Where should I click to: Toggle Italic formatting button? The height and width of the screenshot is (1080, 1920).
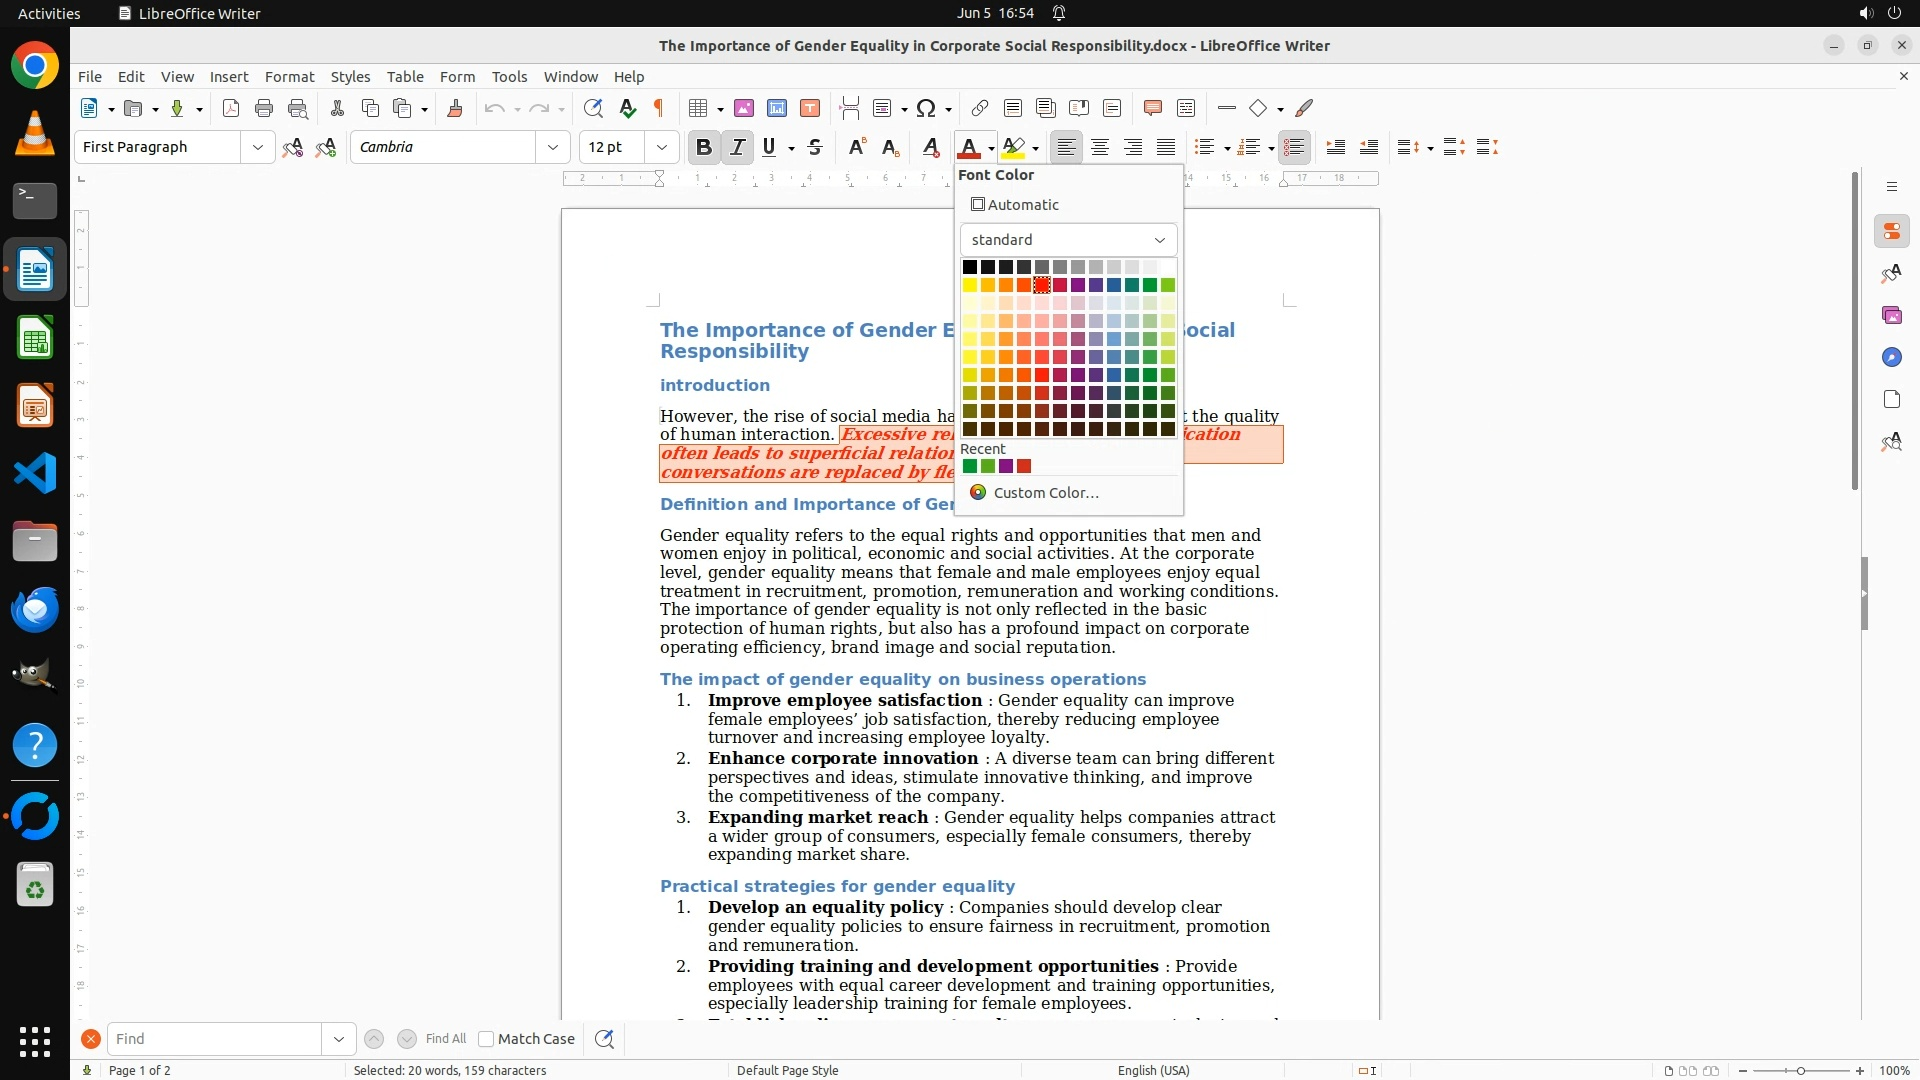[738, 147]
